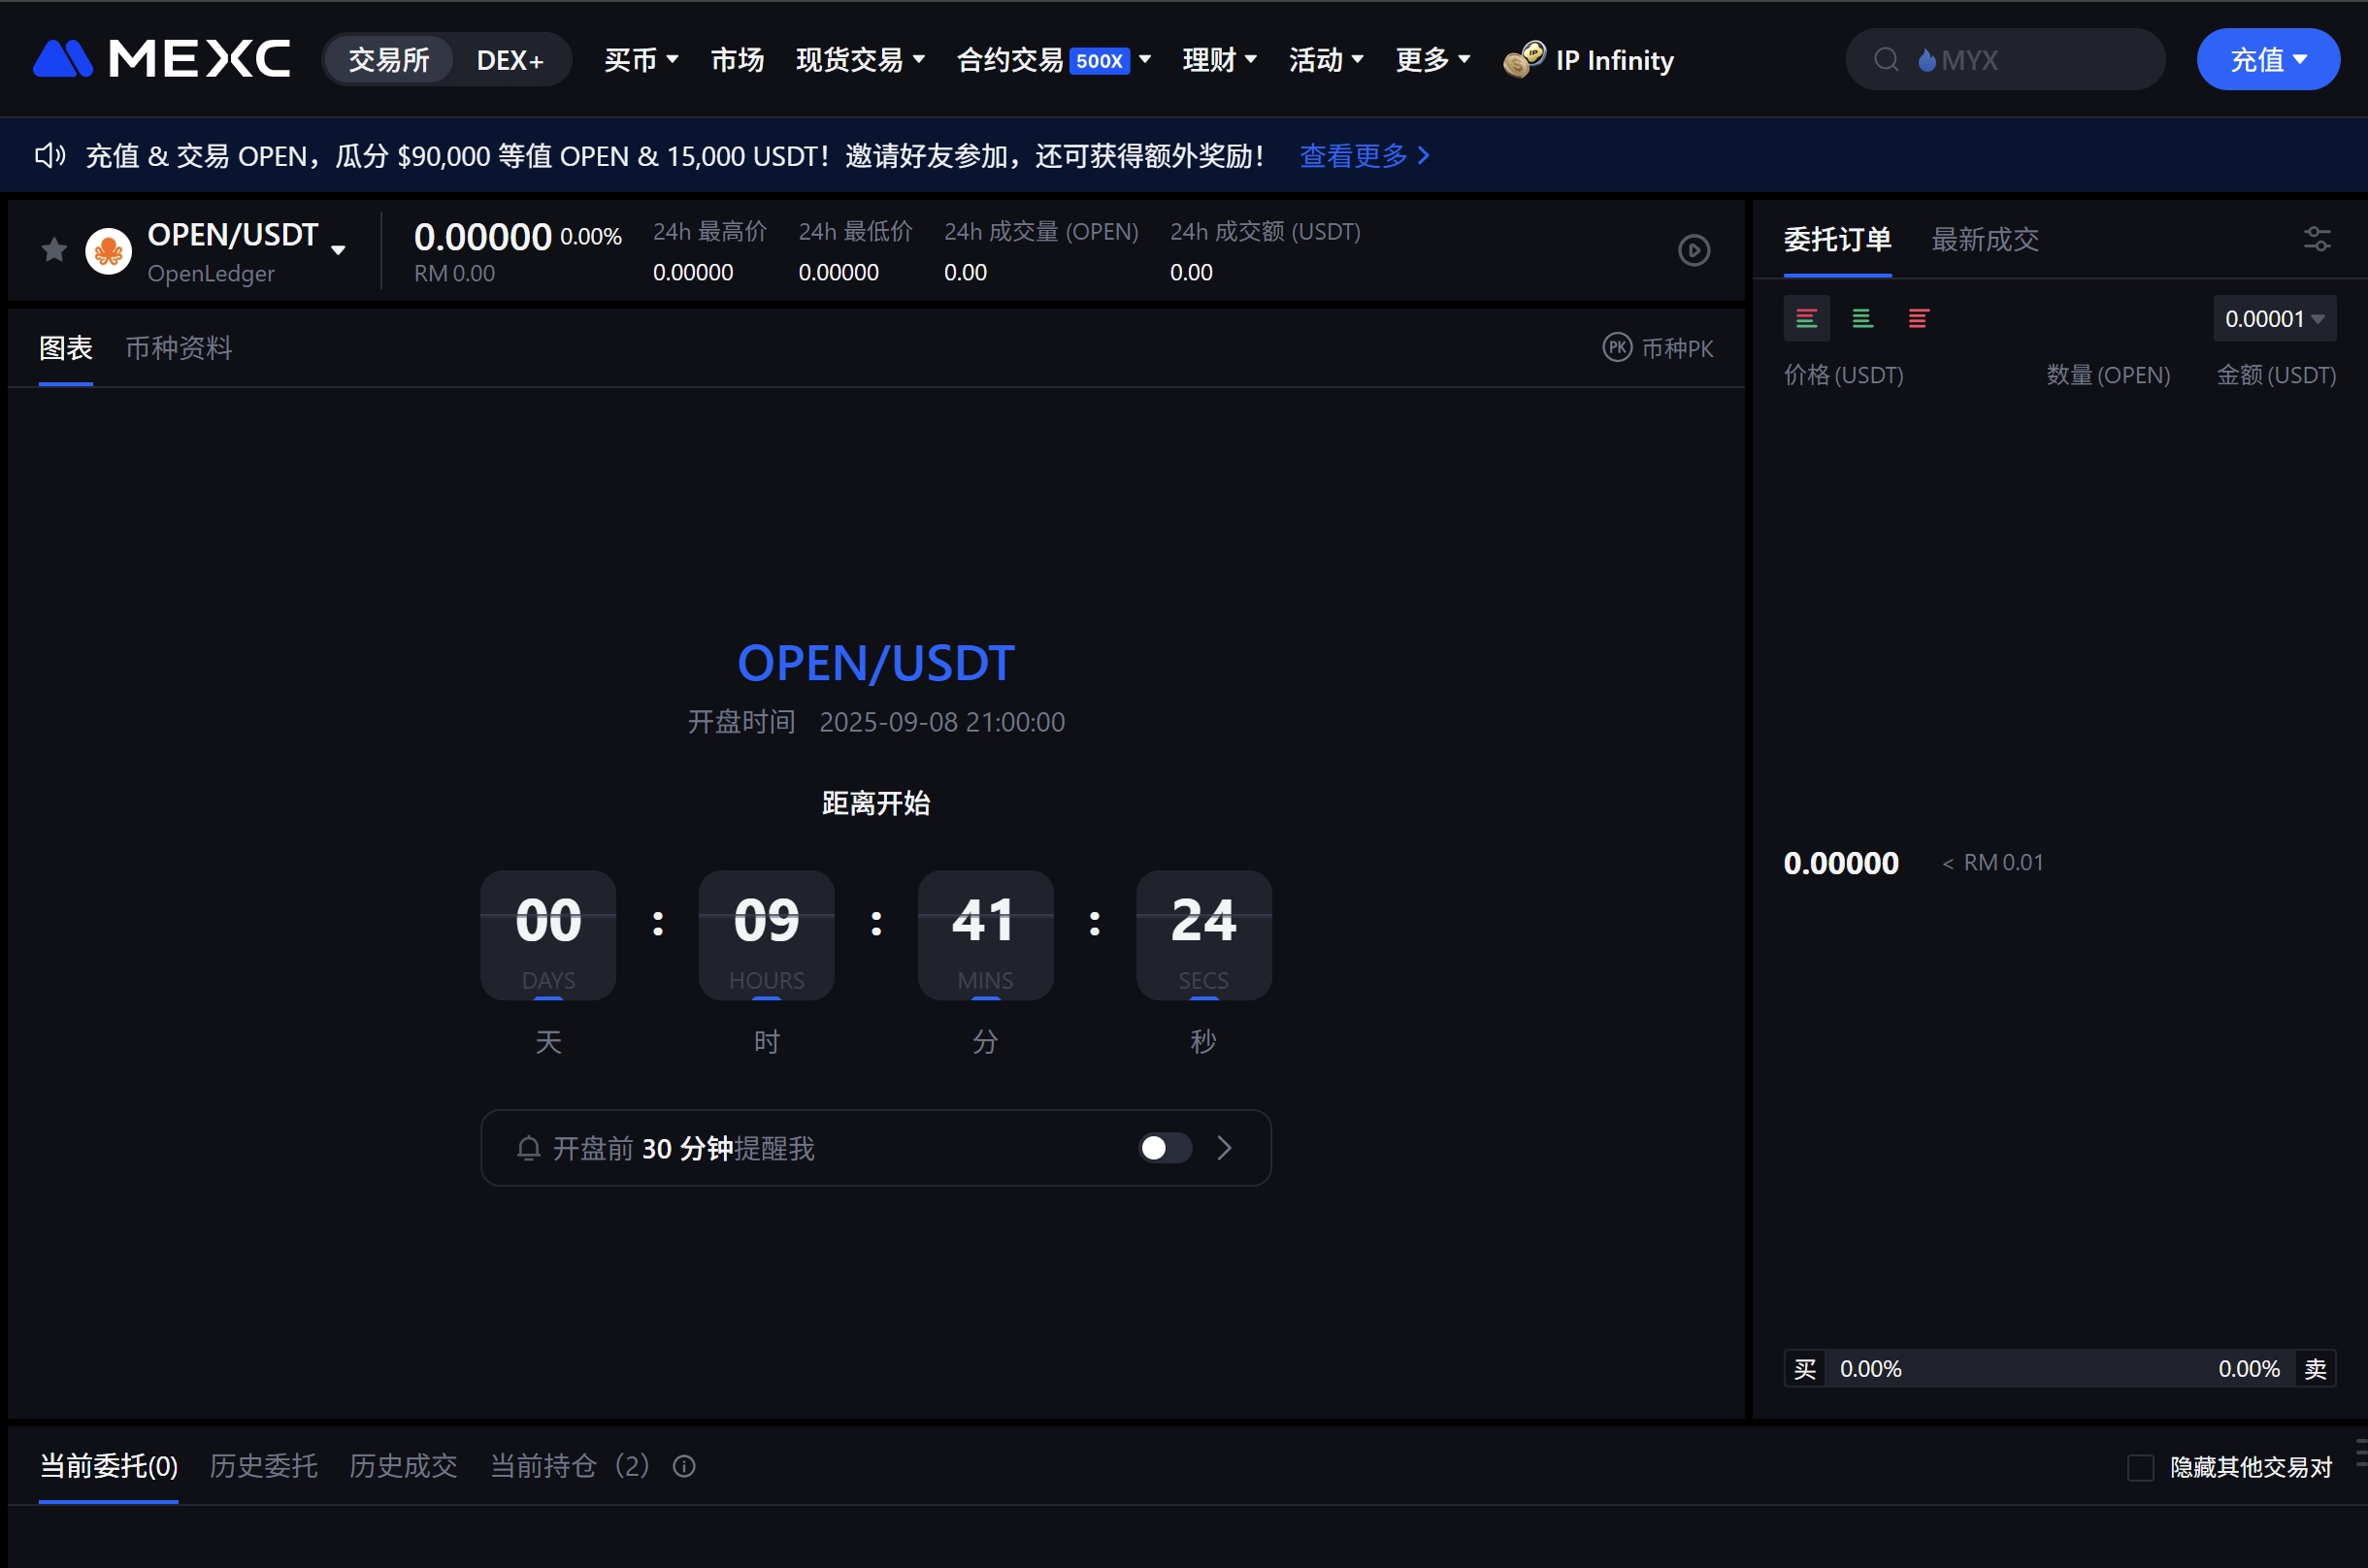
Task: Click the 500X badge
Action: click(1099, 61)
